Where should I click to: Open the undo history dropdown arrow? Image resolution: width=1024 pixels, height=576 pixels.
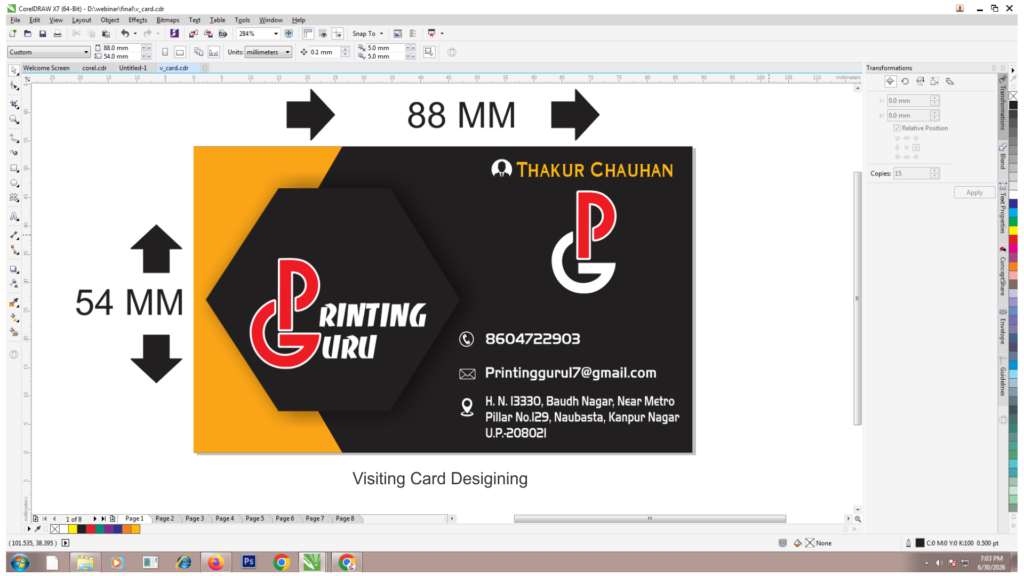pyautogui.click(x=135, y=33)
